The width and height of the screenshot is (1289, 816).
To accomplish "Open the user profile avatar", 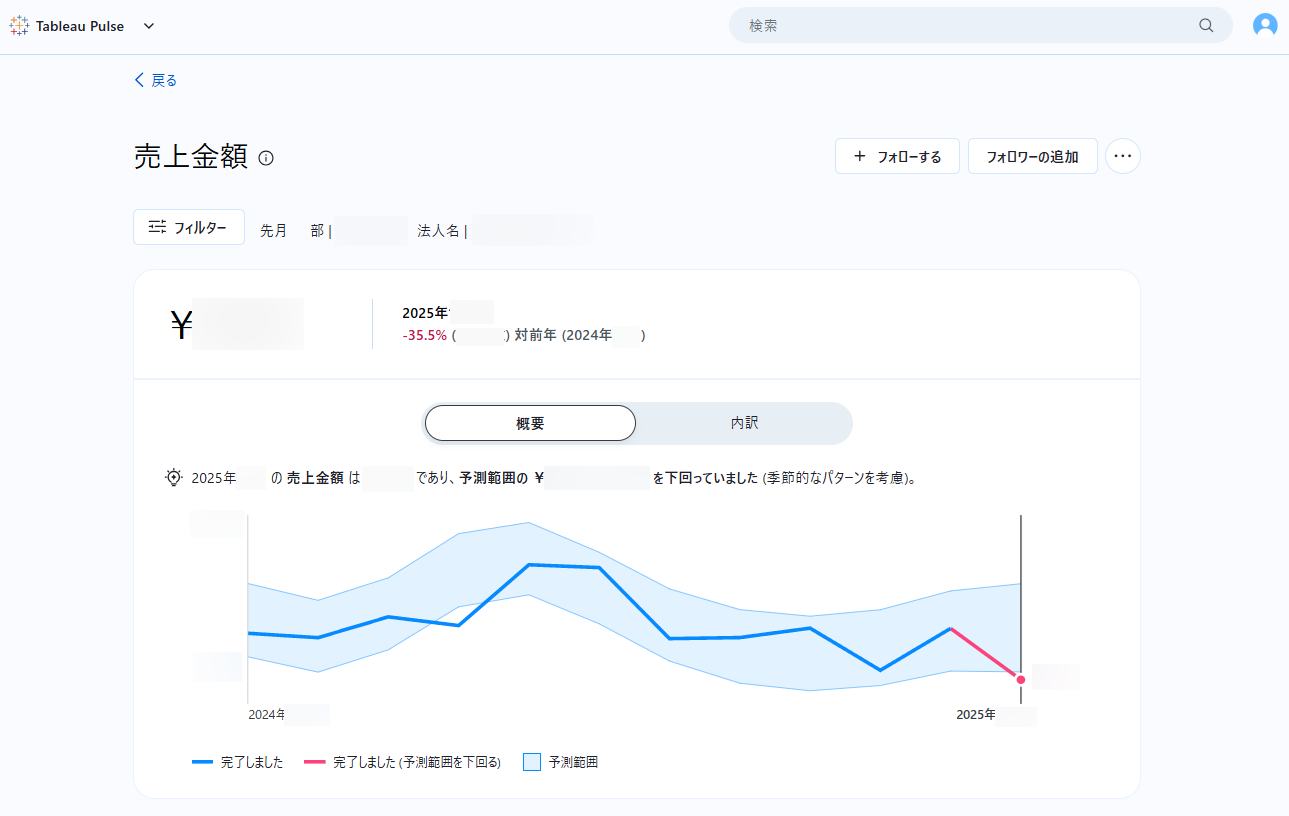I will [x=1265, y=26].
